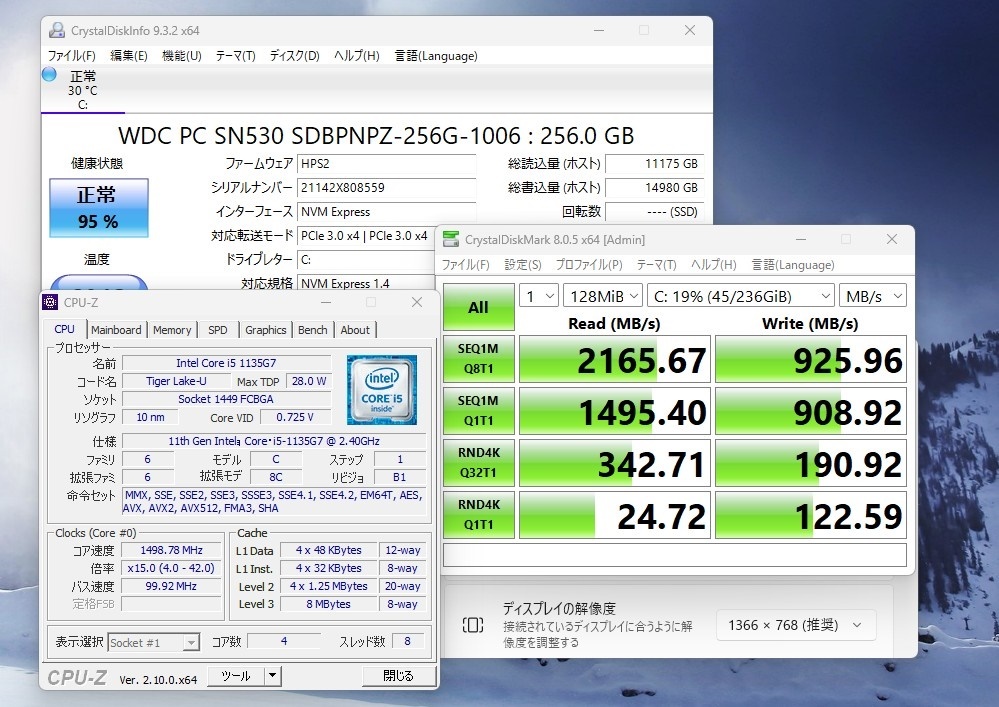Open the unit dropdown showing MB/s
999x707 pixels.
click(x=873, y=296)
